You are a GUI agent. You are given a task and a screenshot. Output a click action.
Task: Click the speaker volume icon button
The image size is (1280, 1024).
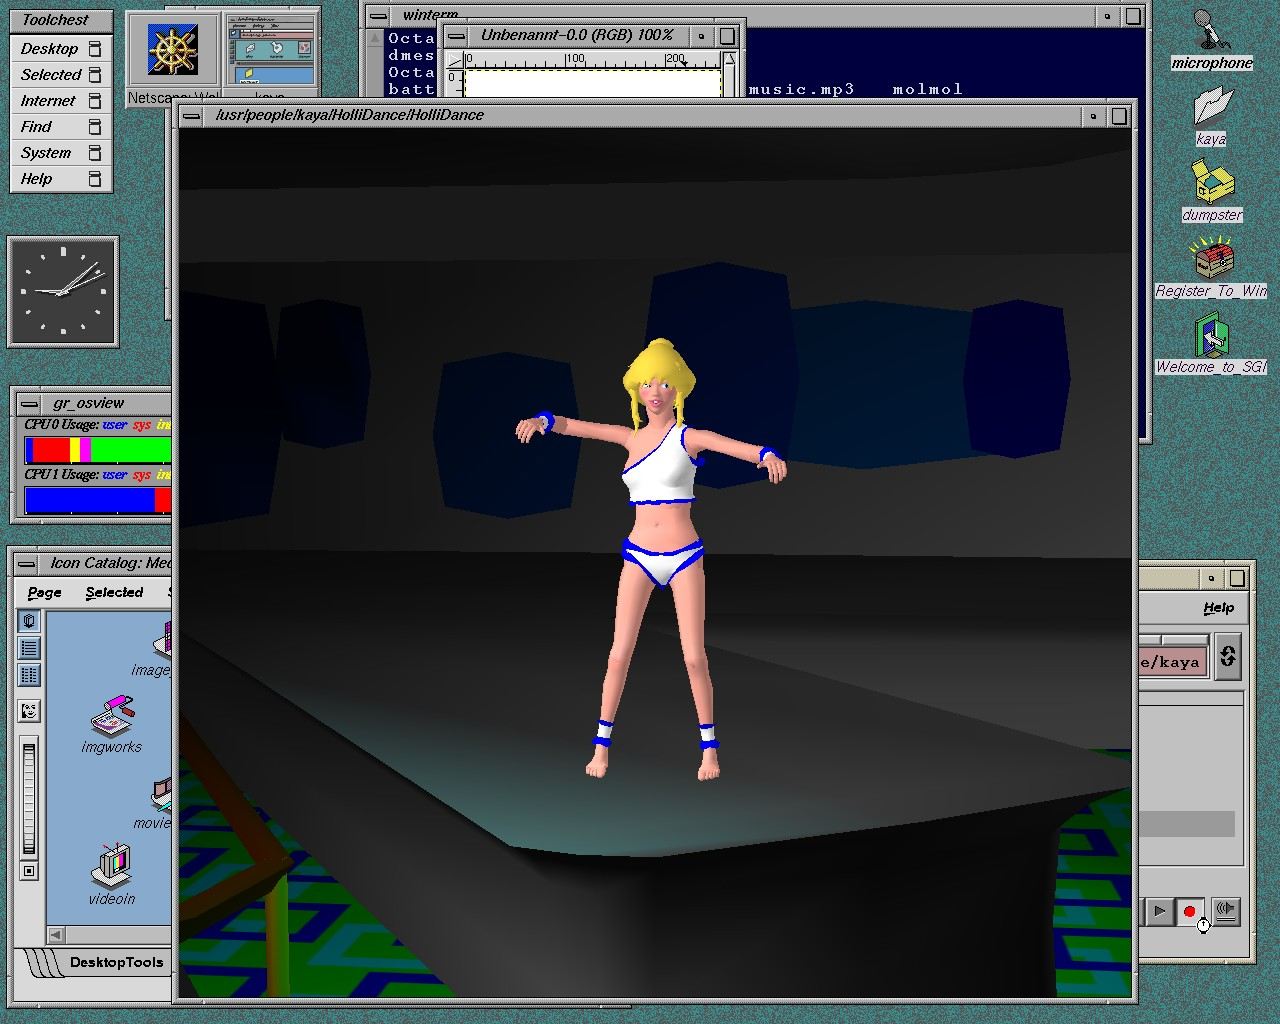click(x=1225, y=910)
